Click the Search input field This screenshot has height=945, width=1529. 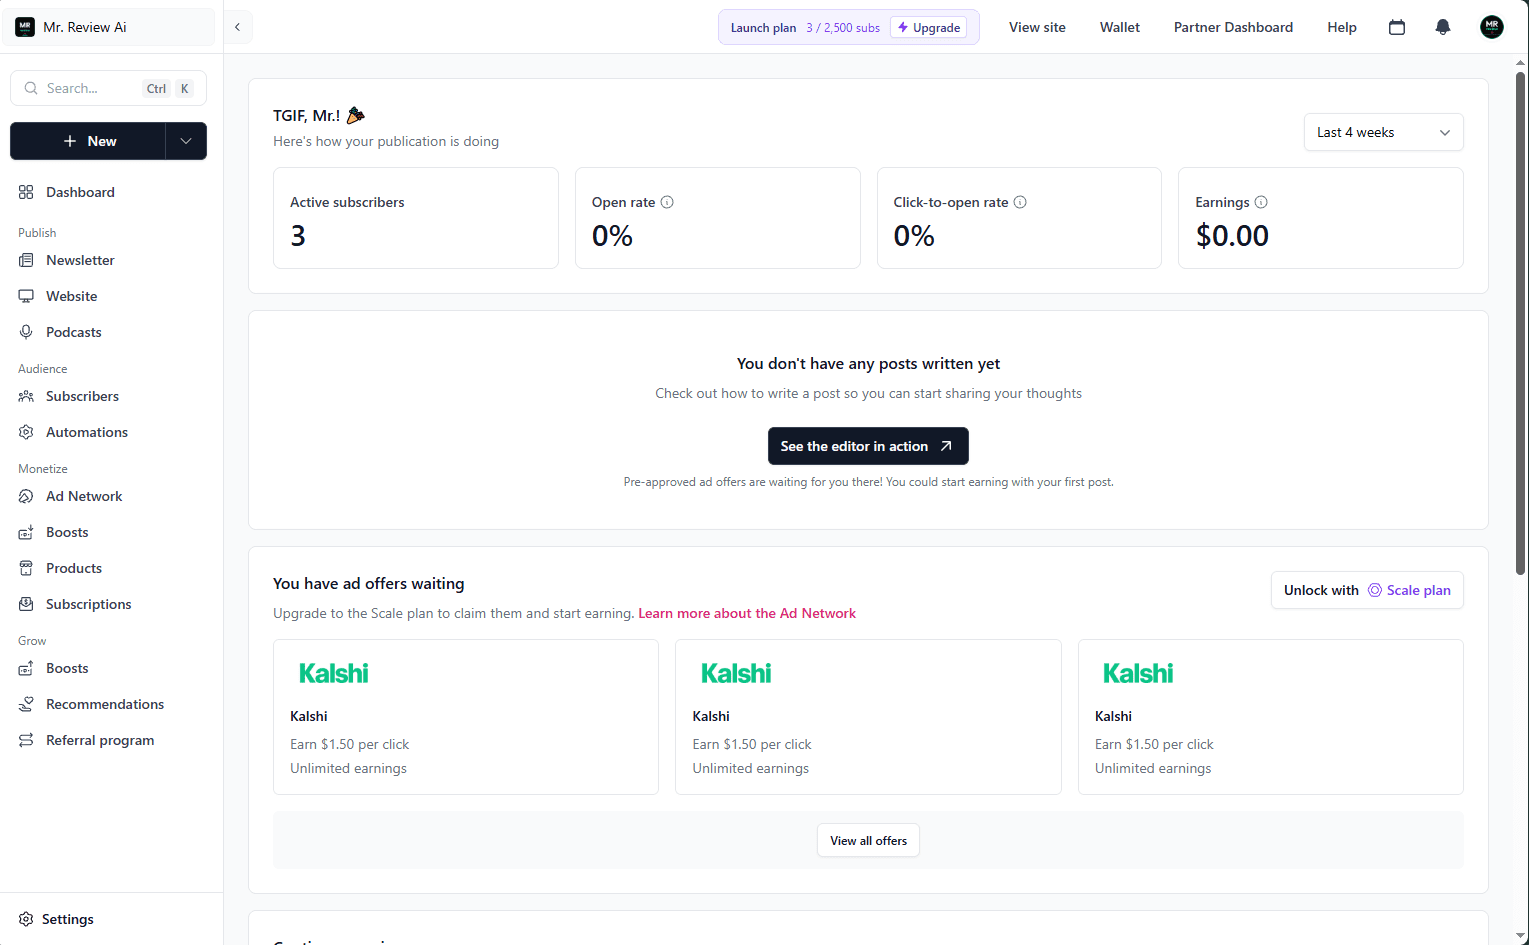(x=108, y=88)
